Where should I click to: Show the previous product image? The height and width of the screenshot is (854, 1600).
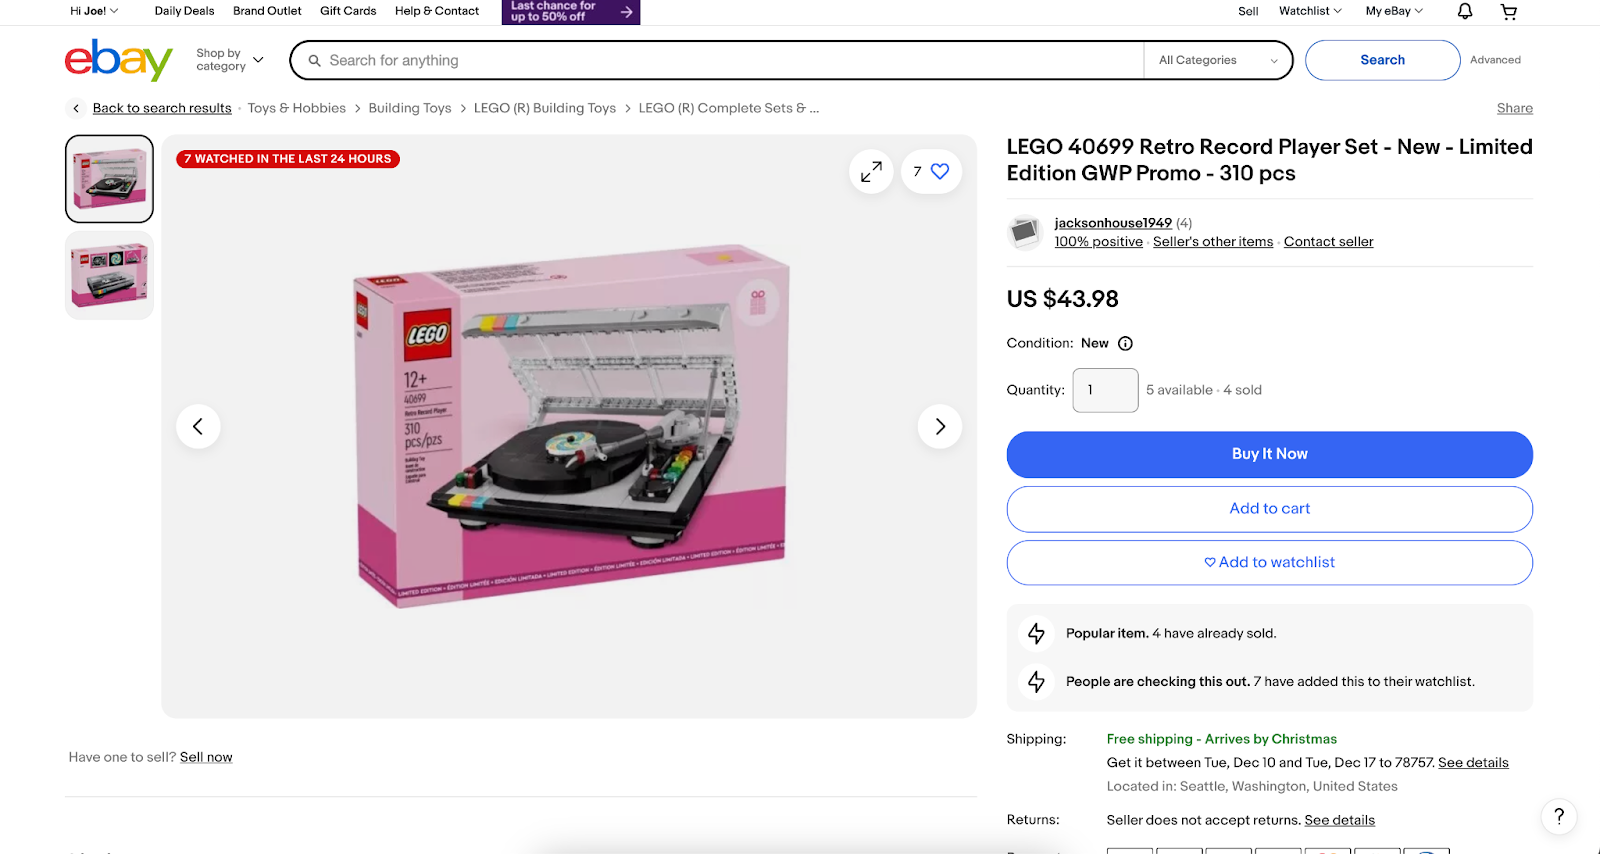click(x=198, y=426)
